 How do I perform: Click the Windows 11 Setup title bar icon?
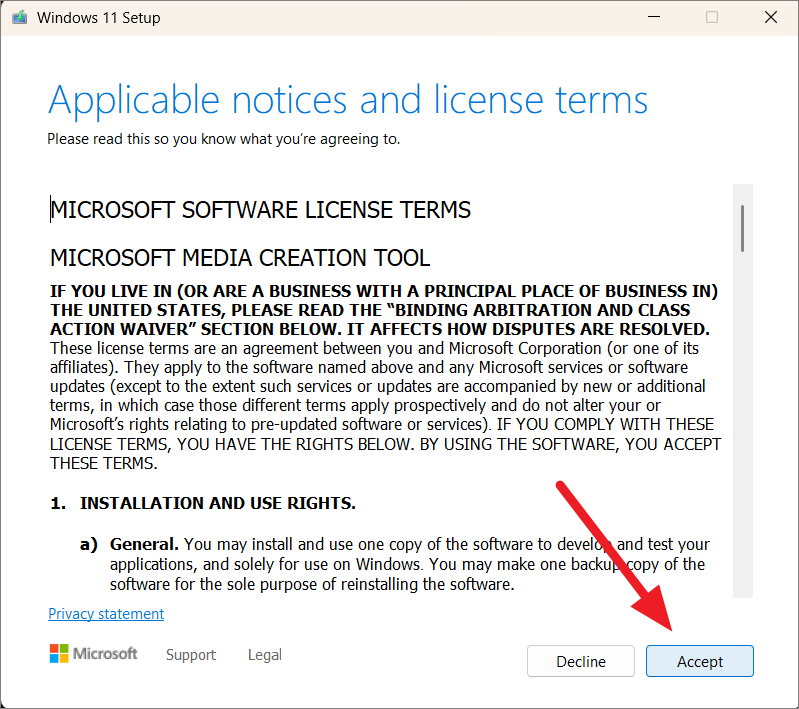[x=20, y=17]
